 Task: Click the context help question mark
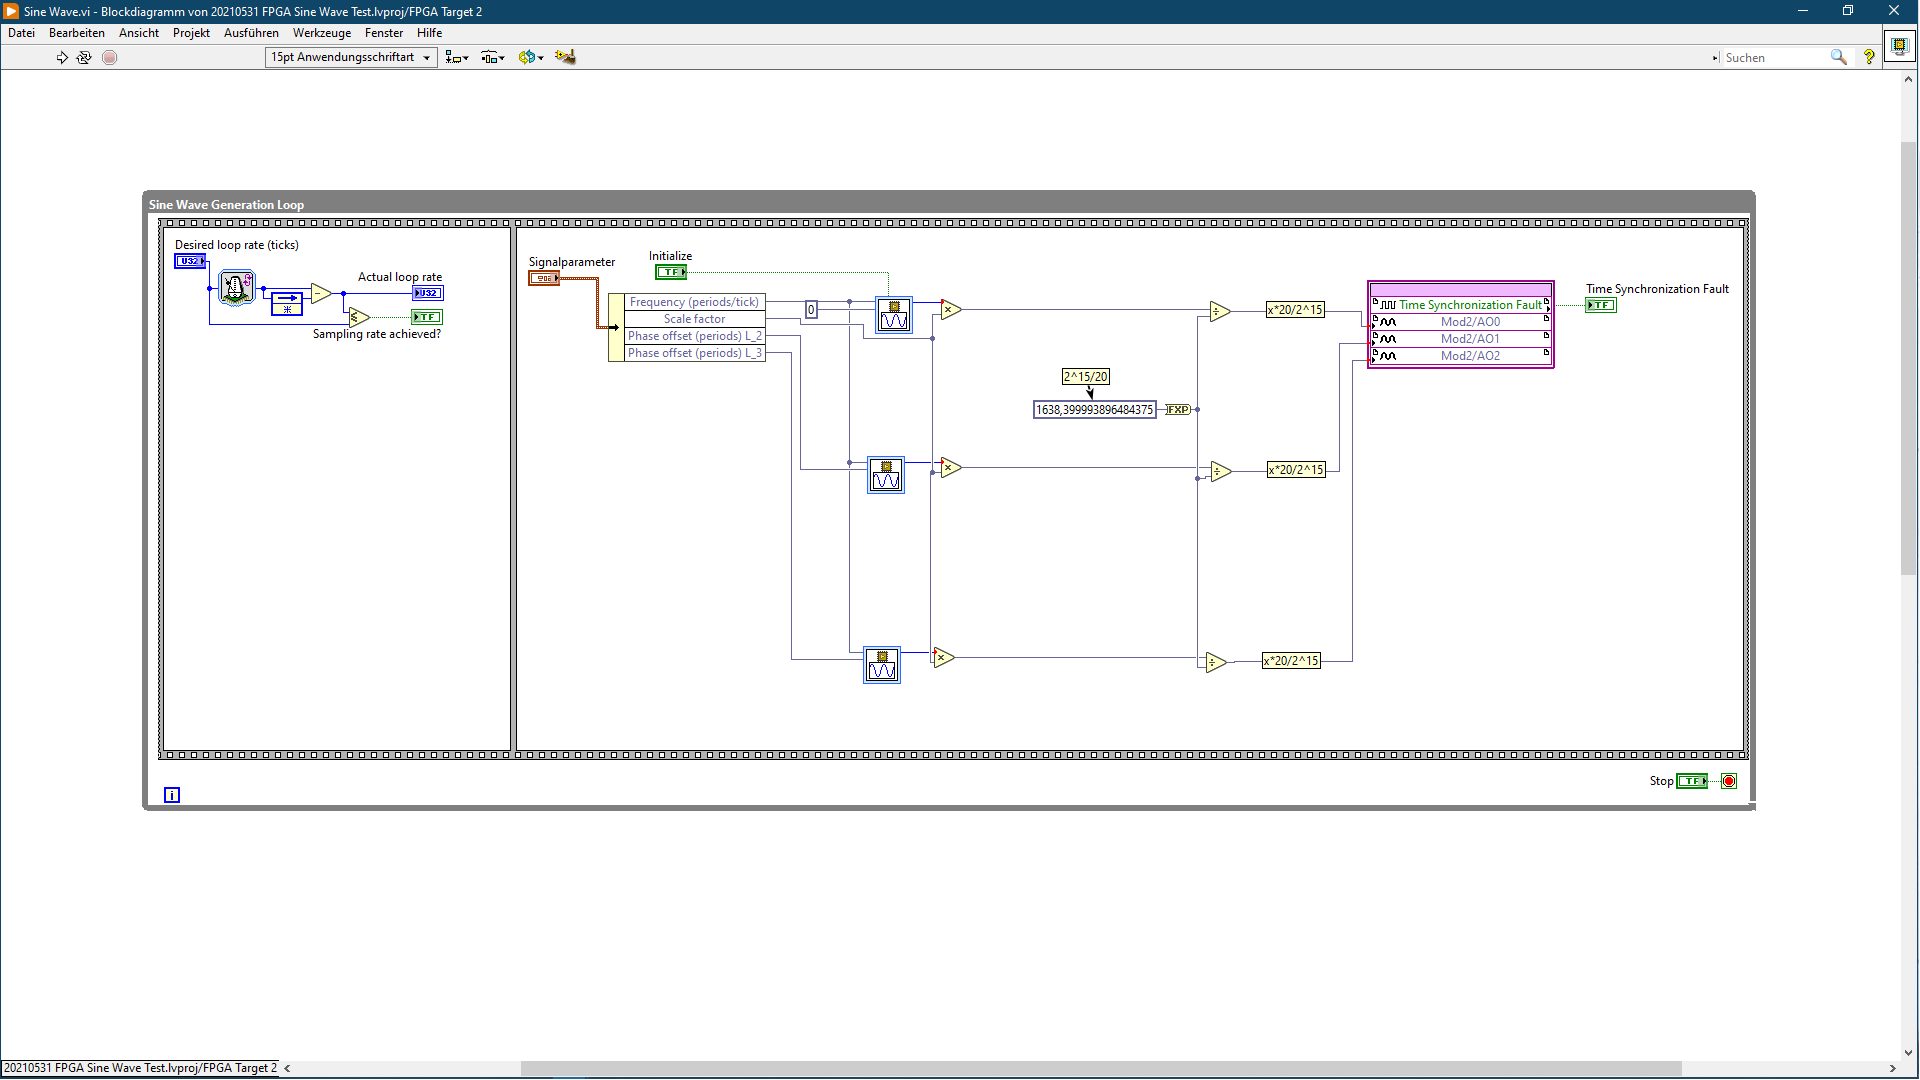[x=1868, y=58]
